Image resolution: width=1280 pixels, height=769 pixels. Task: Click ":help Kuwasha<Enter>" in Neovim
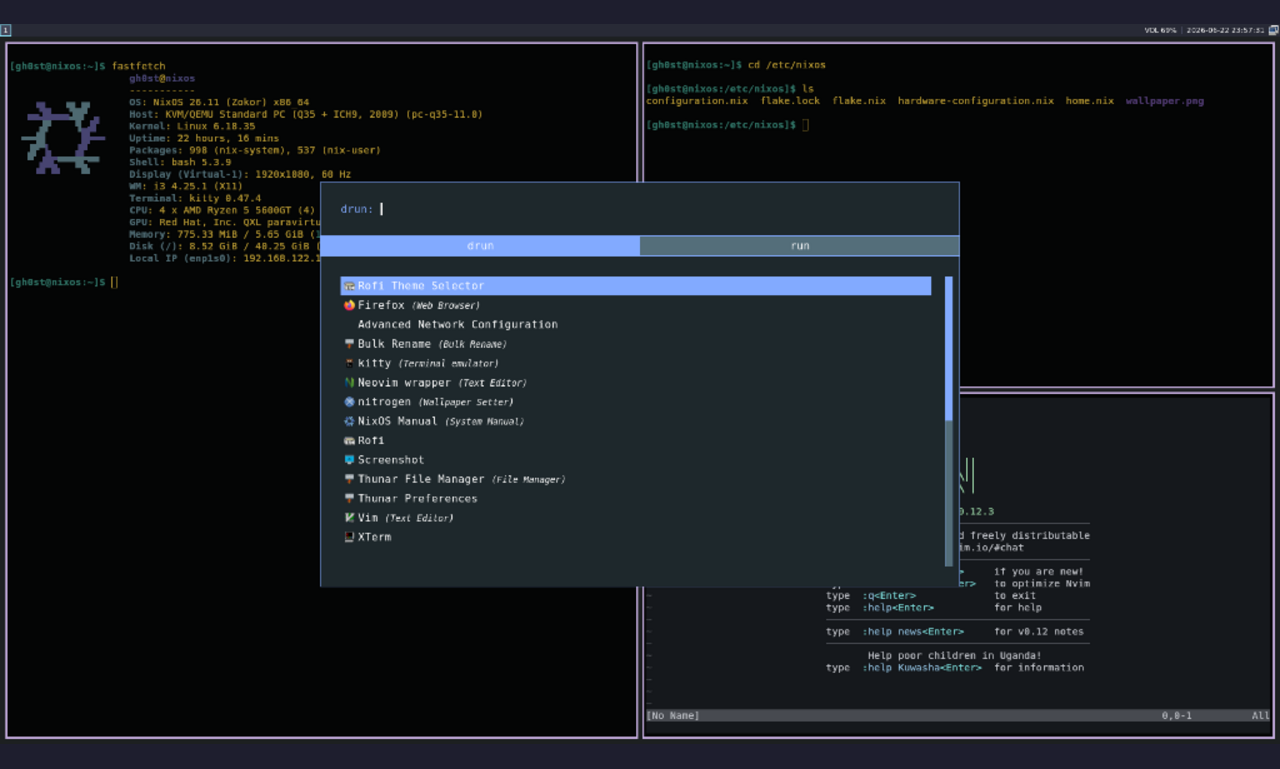tap(922, 668)
